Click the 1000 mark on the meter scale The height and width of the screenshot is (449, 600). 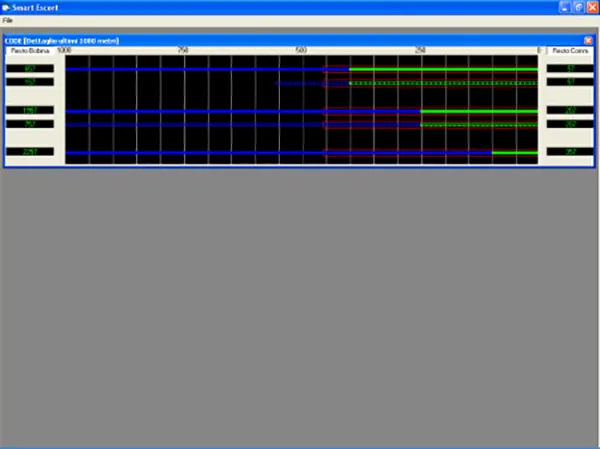(x=64, y=50)
